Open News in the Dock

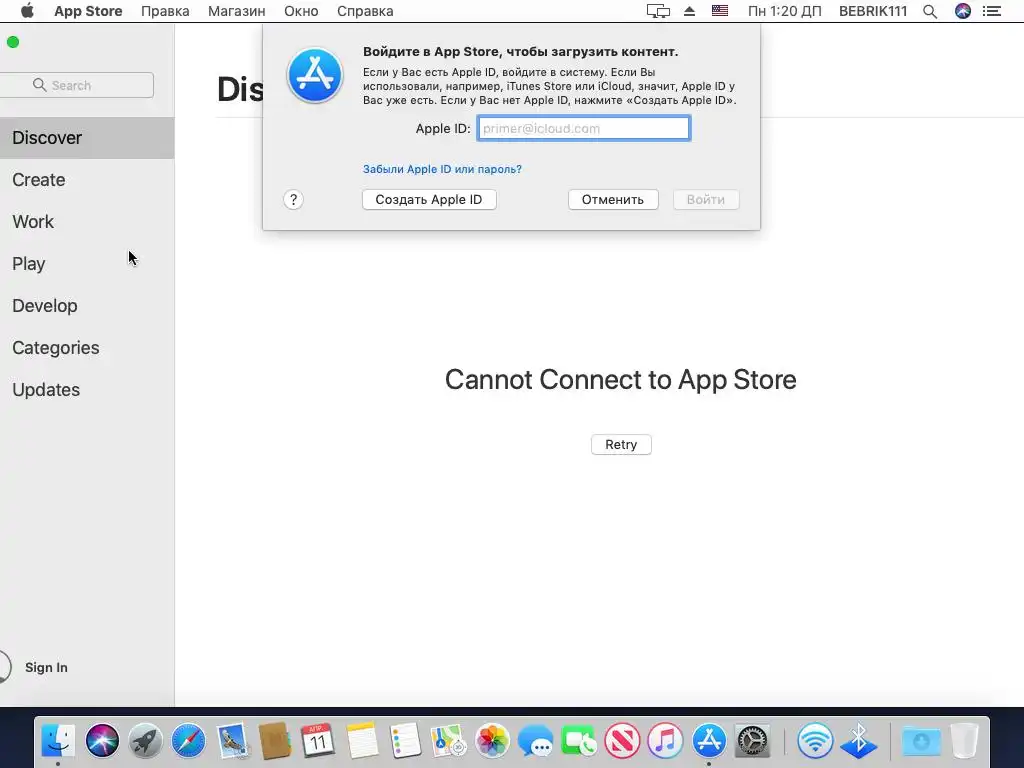622,741
